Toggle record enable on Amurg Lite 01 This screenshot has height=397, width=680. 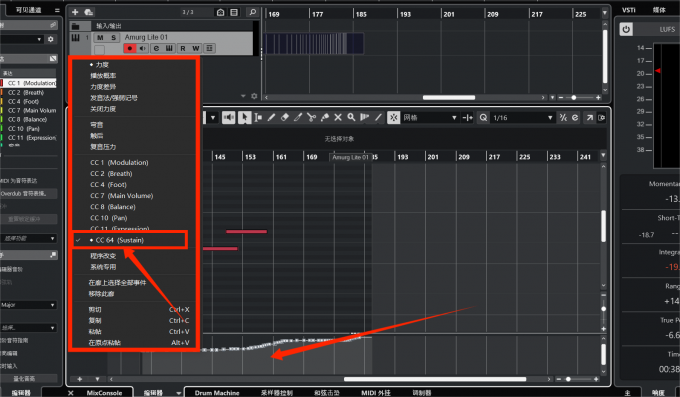coord(129,48)
